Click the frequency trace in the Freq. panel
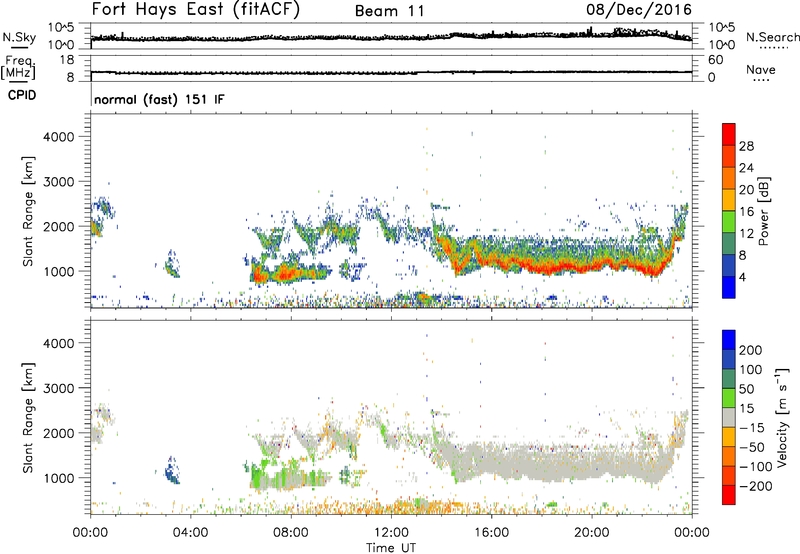The image size is (800, 554). pyautogui.click(x=391, y=72)
